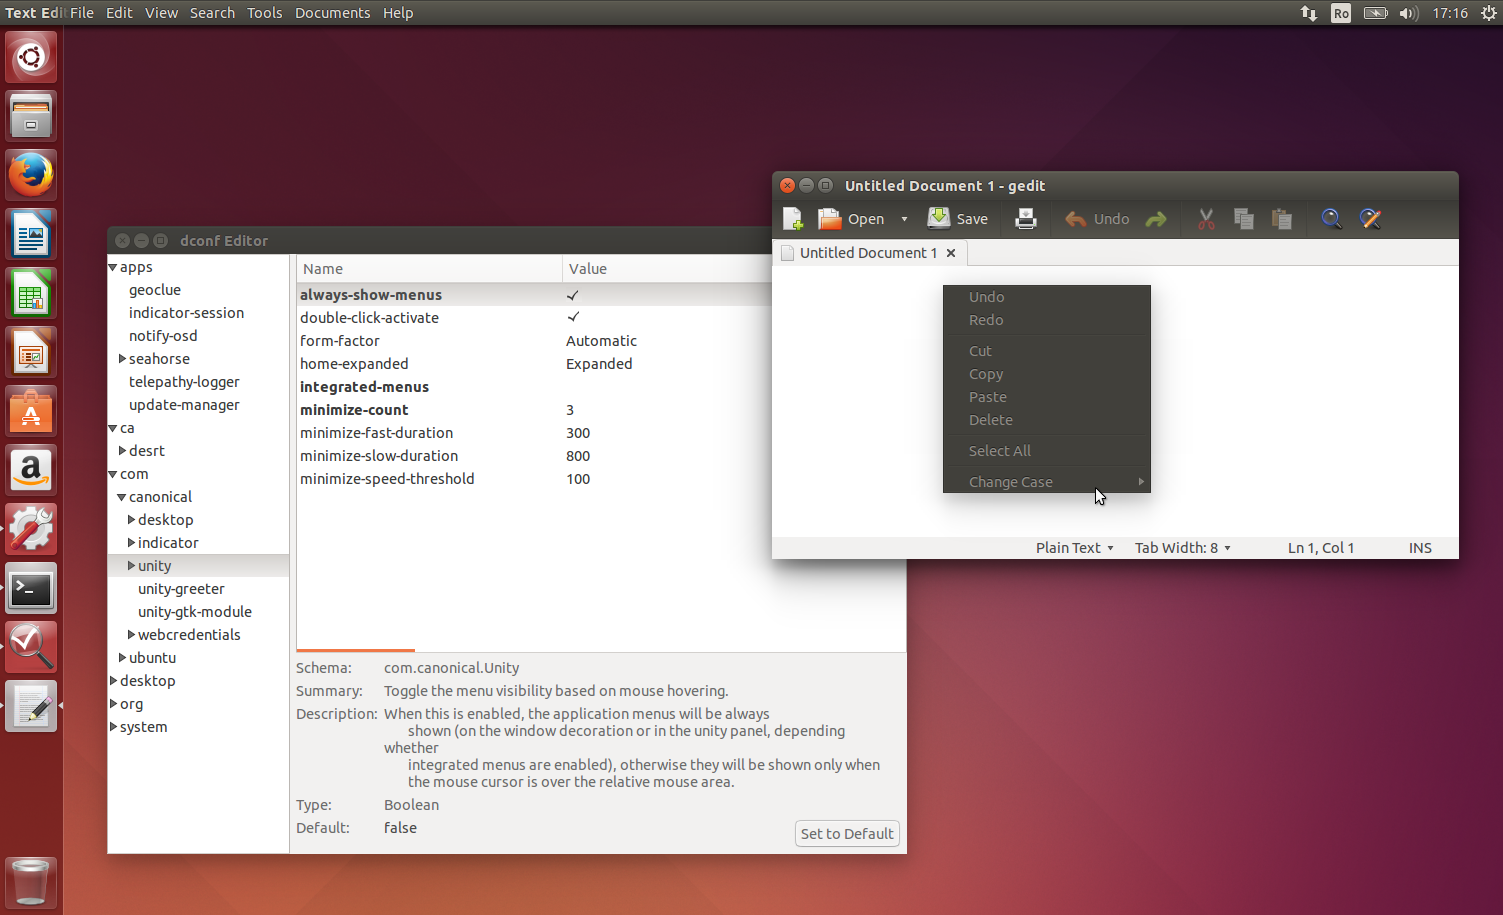Open the Plain Text language dropdown
Image resolution: width=1503 pixels, height=915 pixels.
(1074, 547)
